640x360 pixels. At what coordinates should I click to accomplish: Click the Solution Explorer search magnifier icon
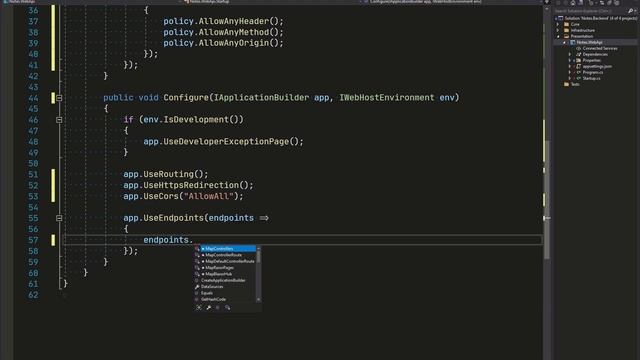630,11
